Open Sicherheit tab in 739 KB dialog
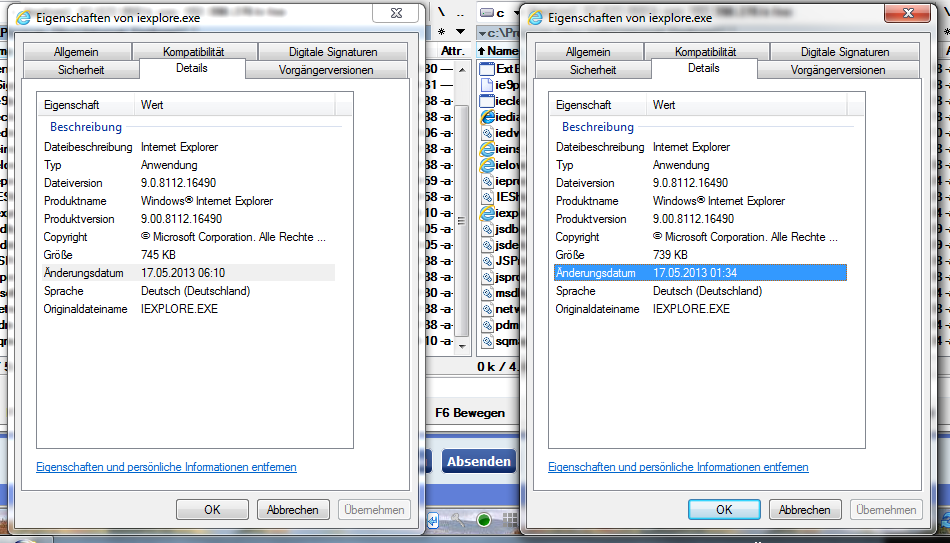950x543 pixels. click(593, 70)
